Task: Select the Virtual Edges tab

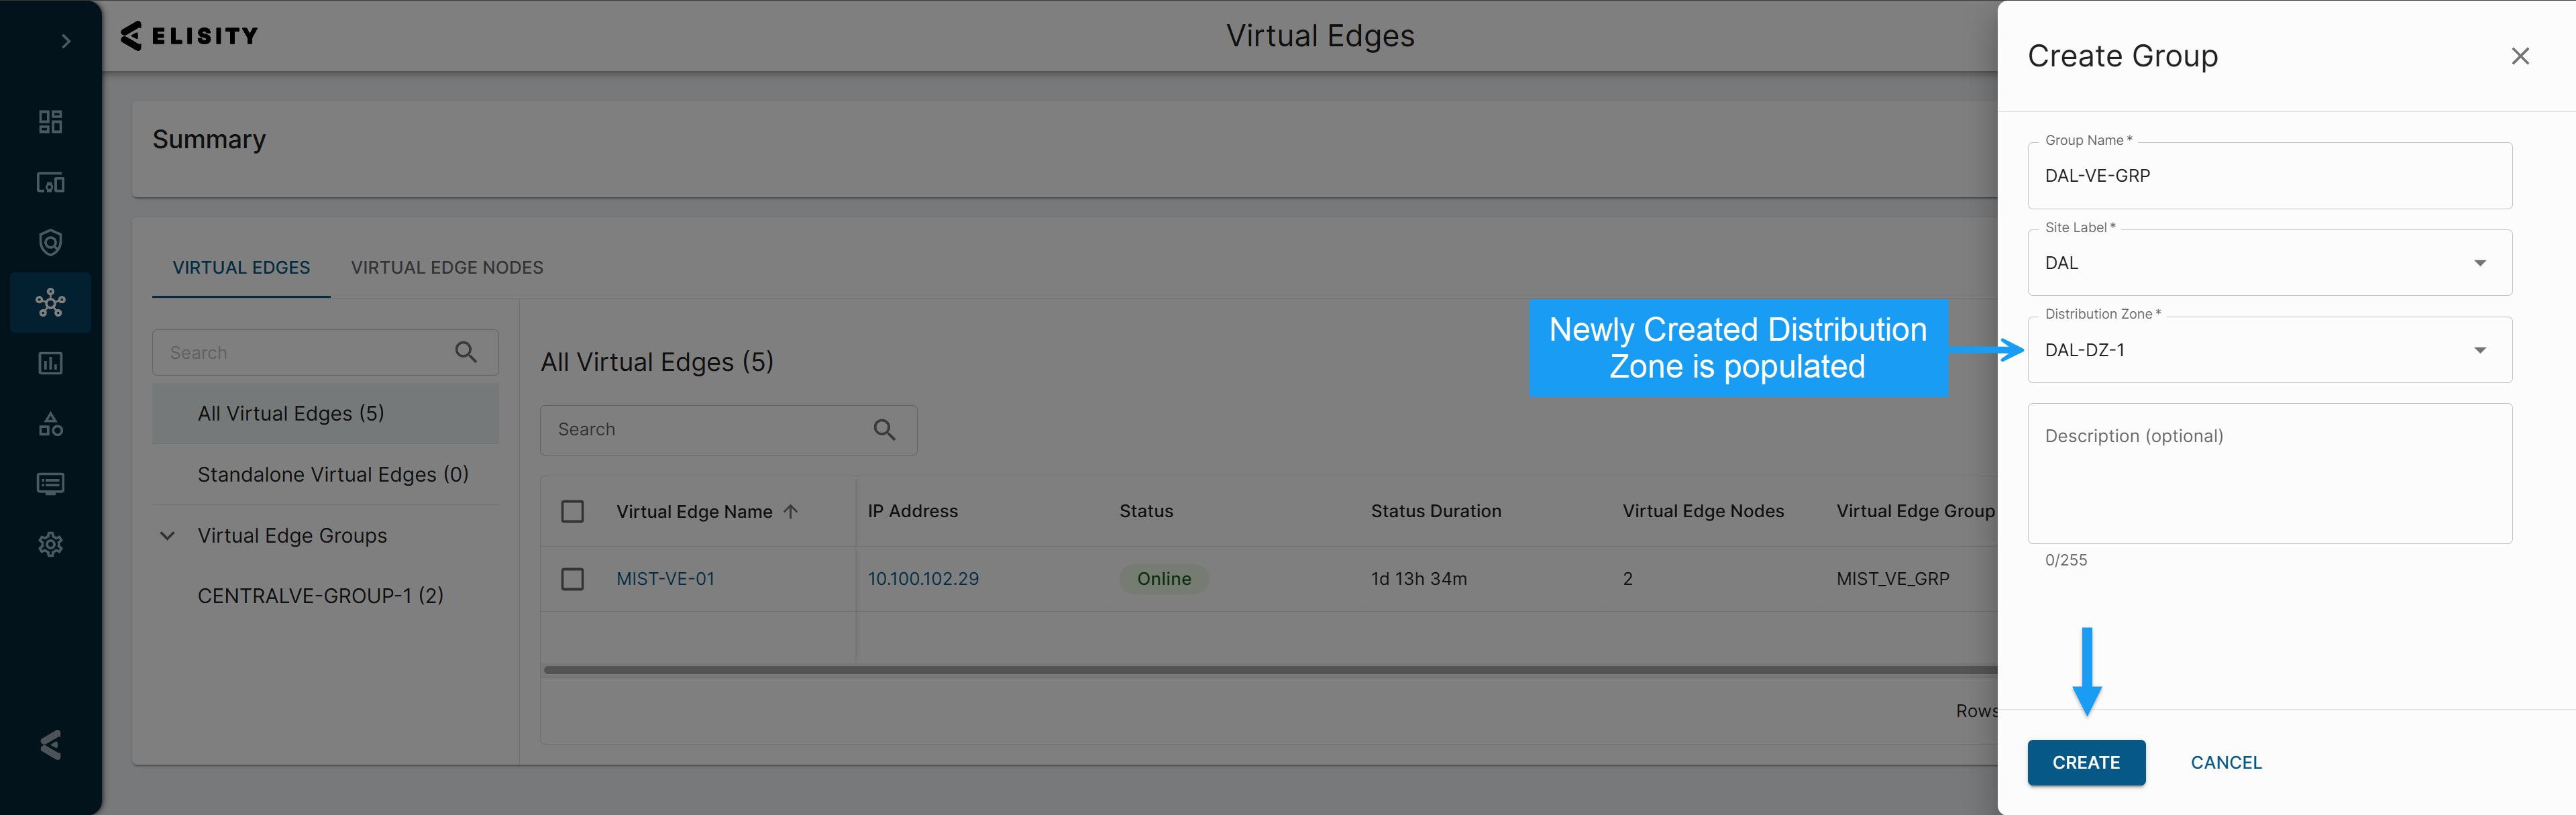Action: (241, 268)
